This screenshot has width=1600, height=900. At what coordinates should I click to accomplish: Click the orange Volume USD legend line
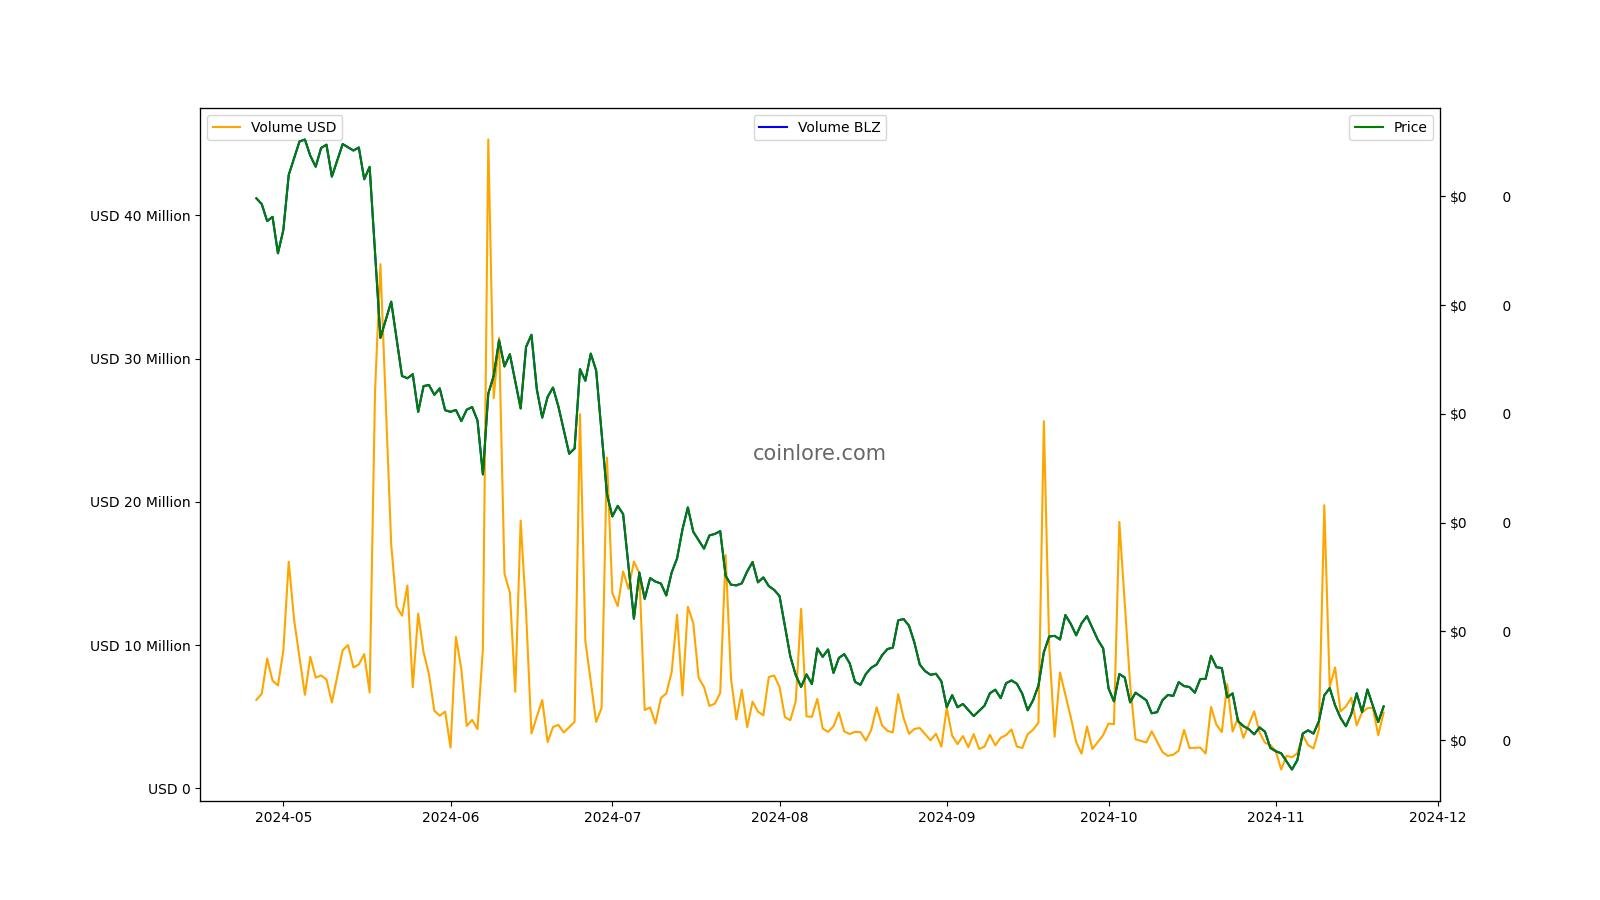point(227,127)
